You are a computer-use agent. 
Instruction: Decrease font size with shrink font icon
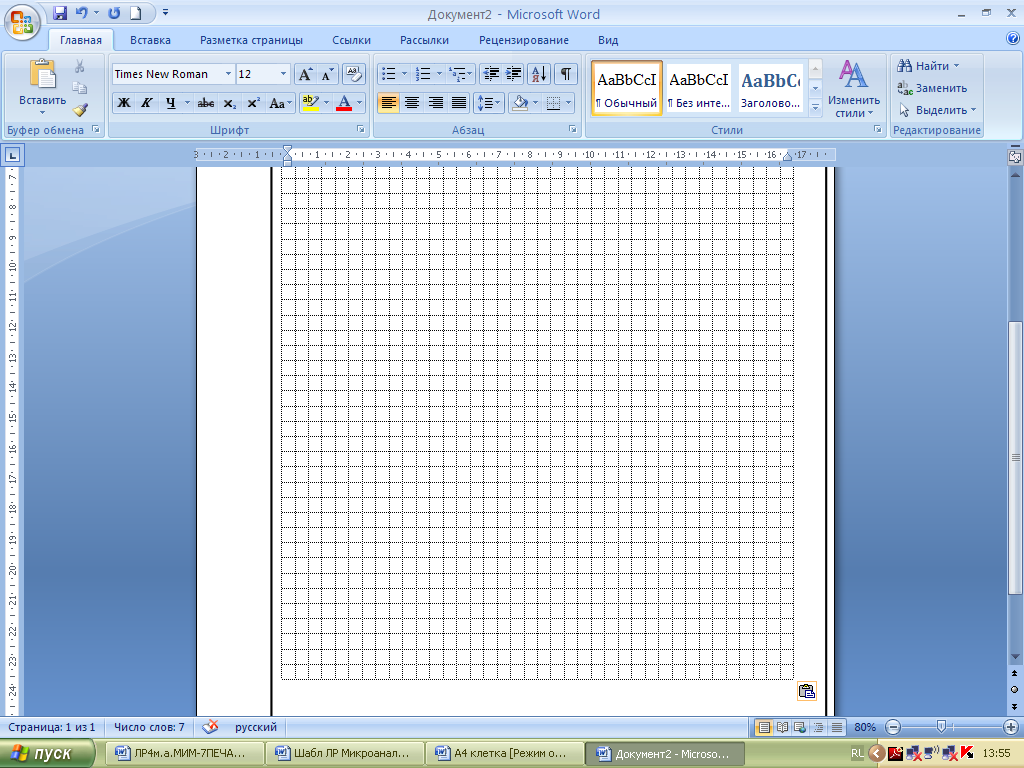point(327,74)
